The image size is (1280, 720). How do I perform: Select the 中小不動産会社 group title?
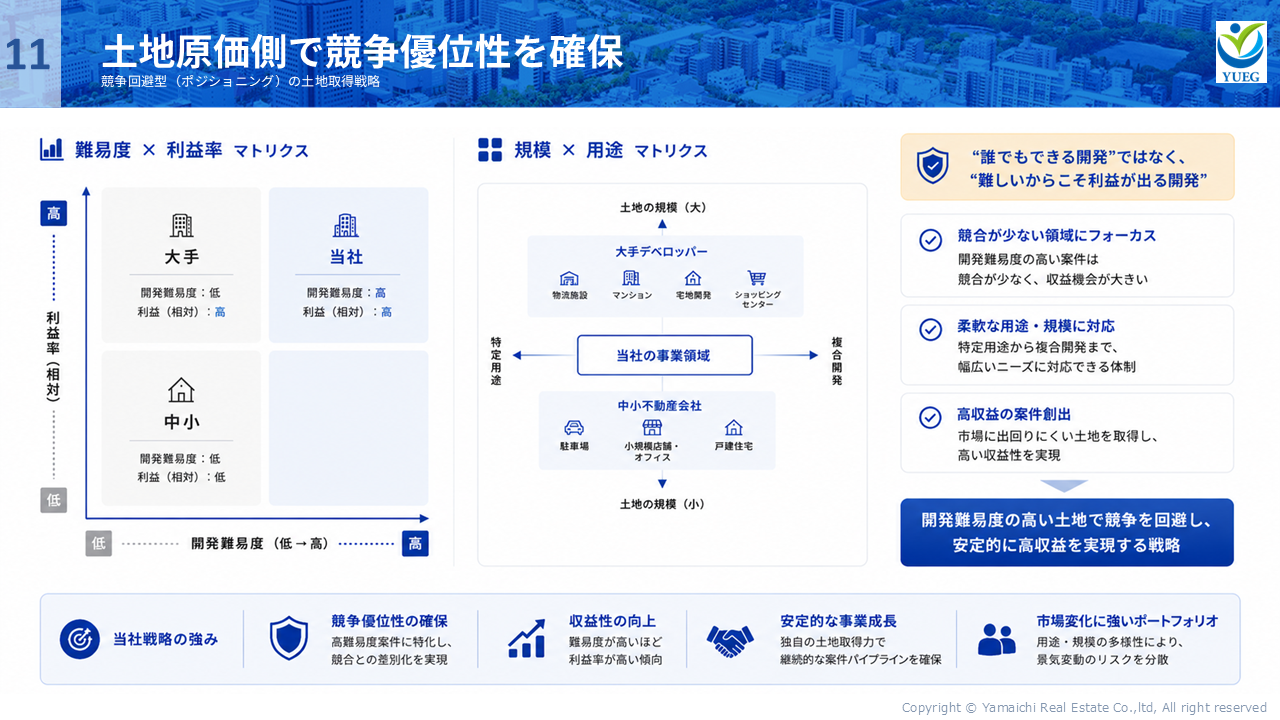[x=660, y=406]
